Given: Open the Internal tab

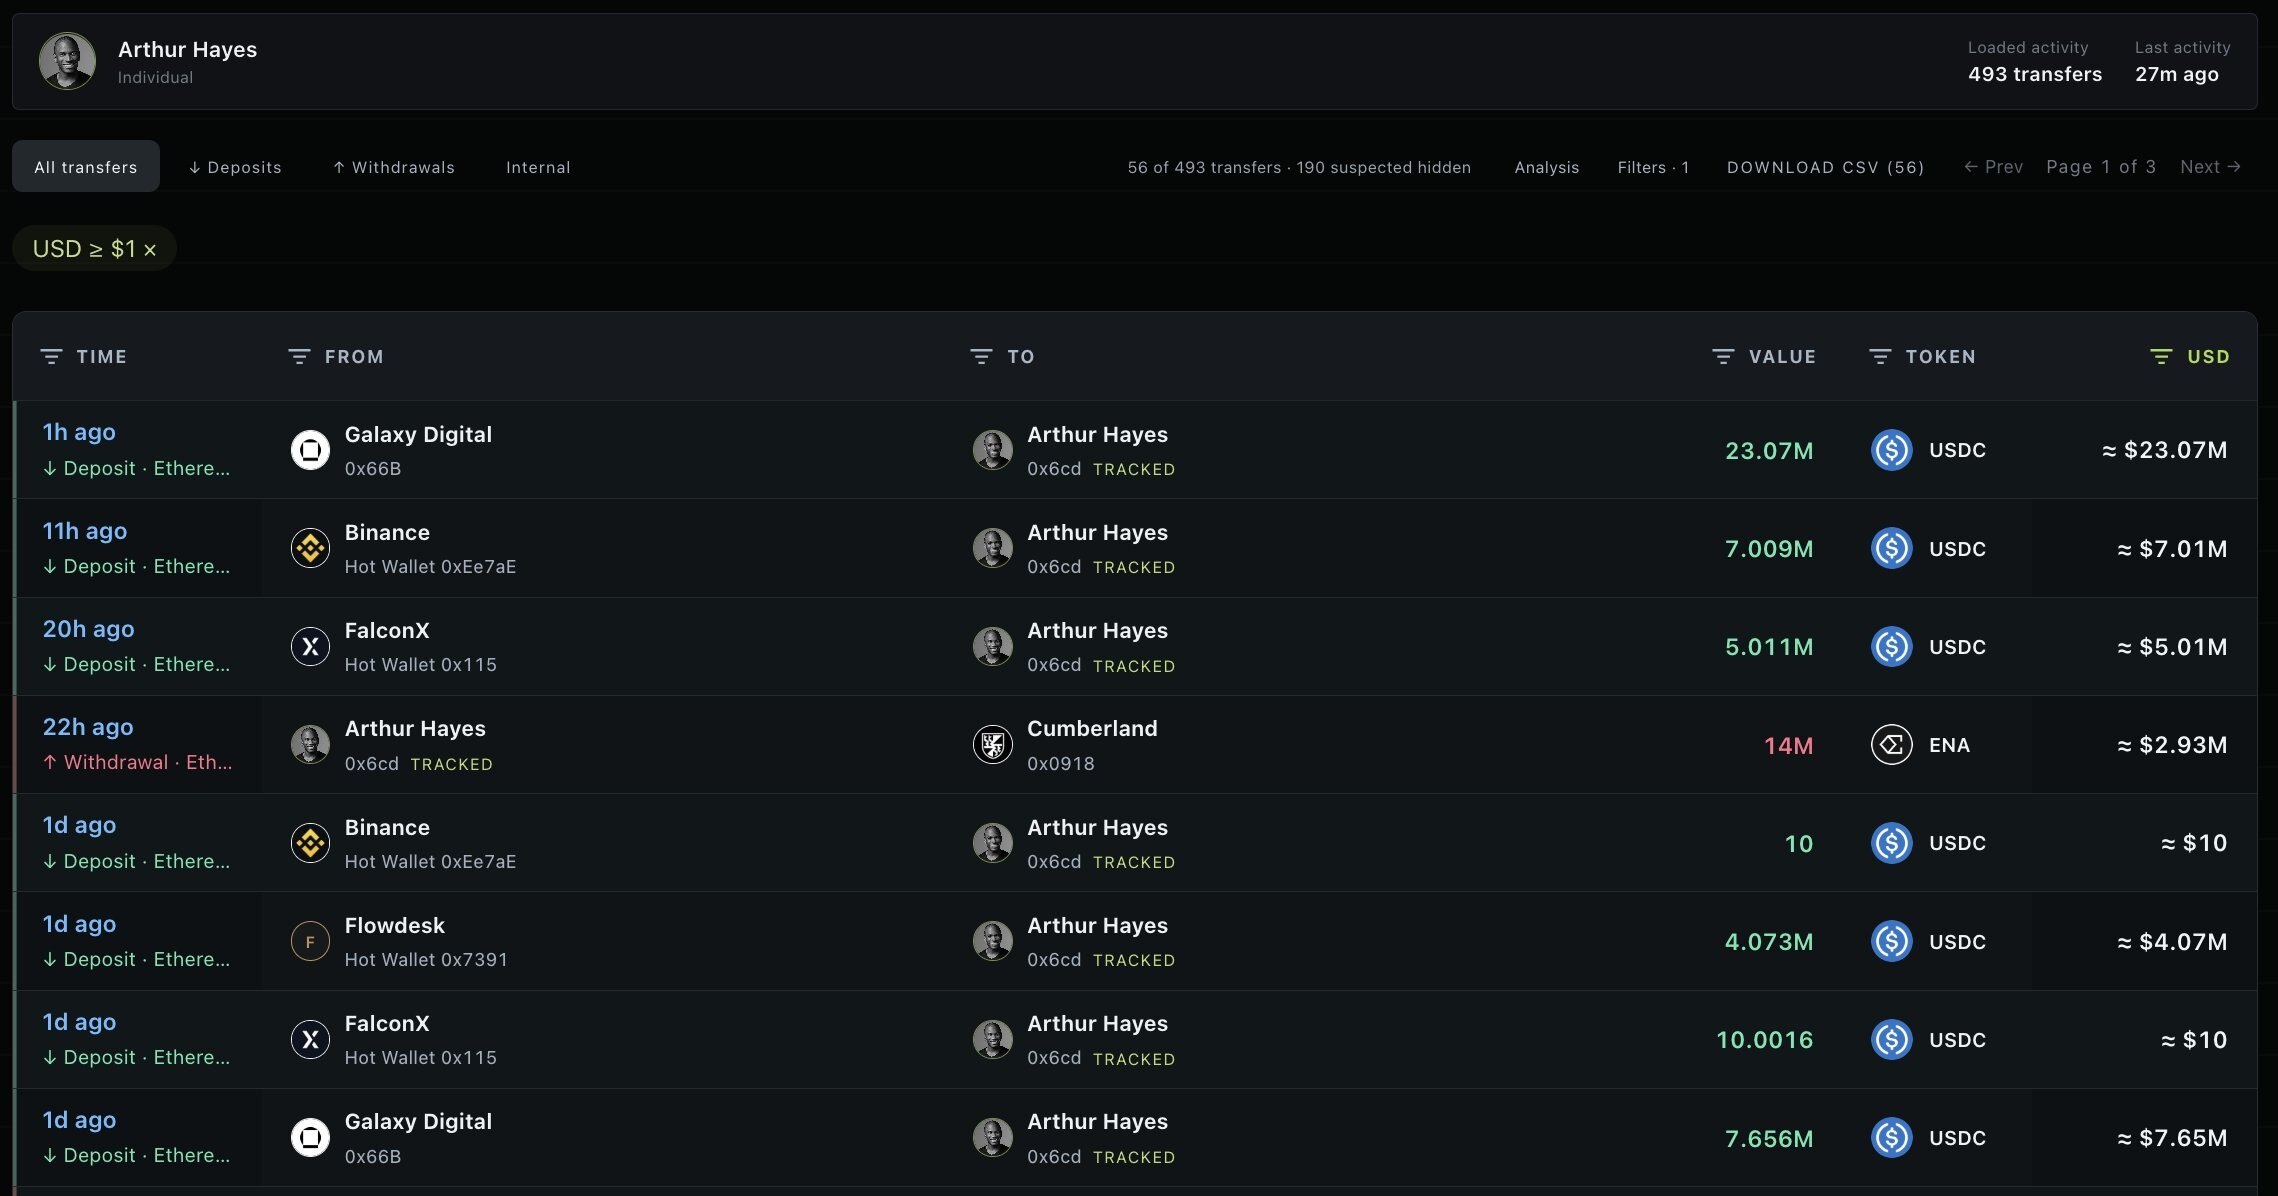Looking at the screenshot, I should [538, 167].
